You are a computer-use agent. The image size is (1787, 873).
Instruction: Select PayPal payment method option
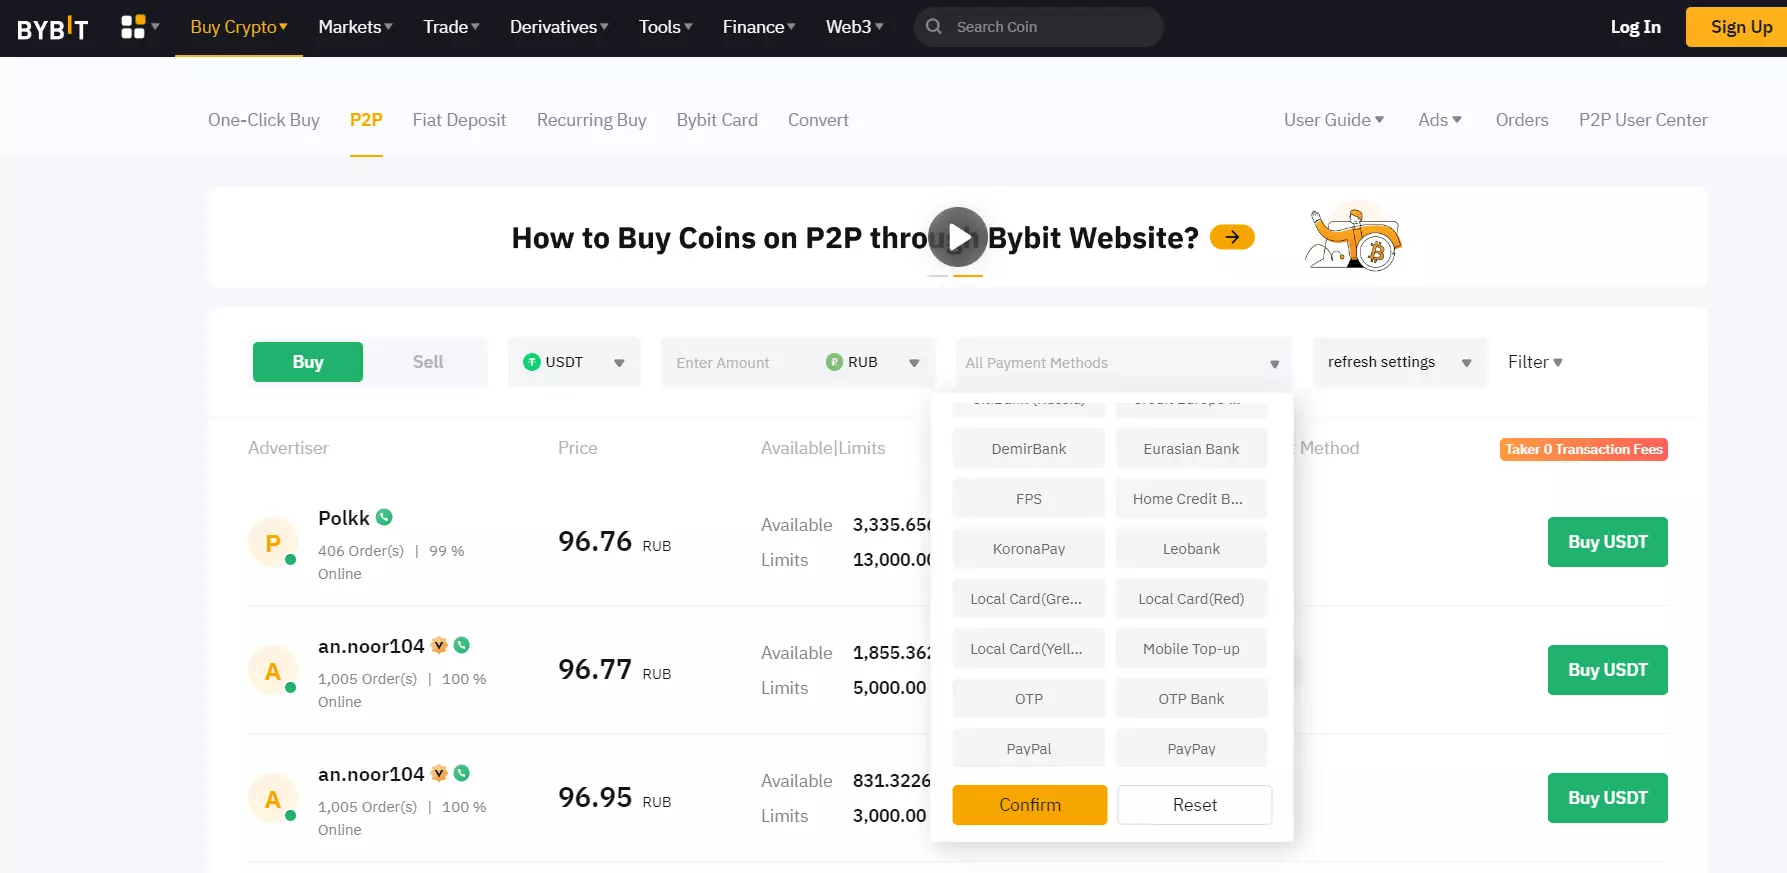[1028, 749]
